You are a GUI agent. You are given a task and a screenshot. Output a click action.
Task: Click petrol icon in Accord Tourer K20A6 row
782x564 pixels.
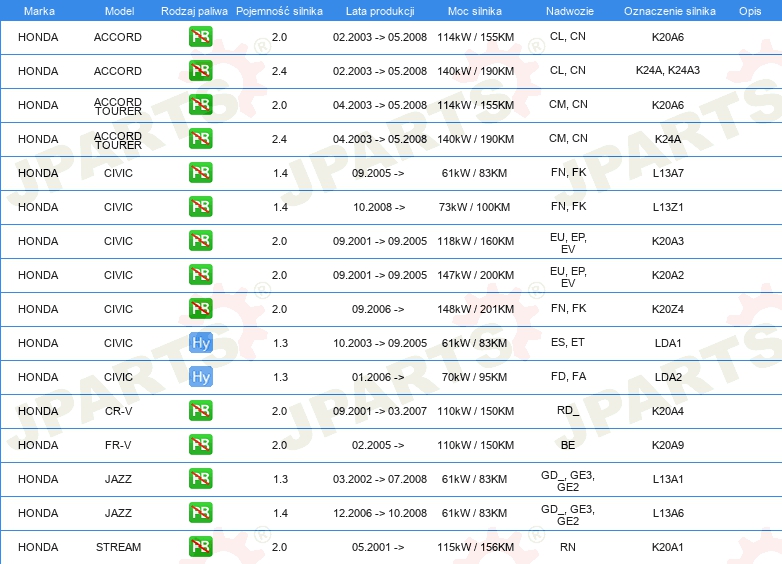coord(200,104)
